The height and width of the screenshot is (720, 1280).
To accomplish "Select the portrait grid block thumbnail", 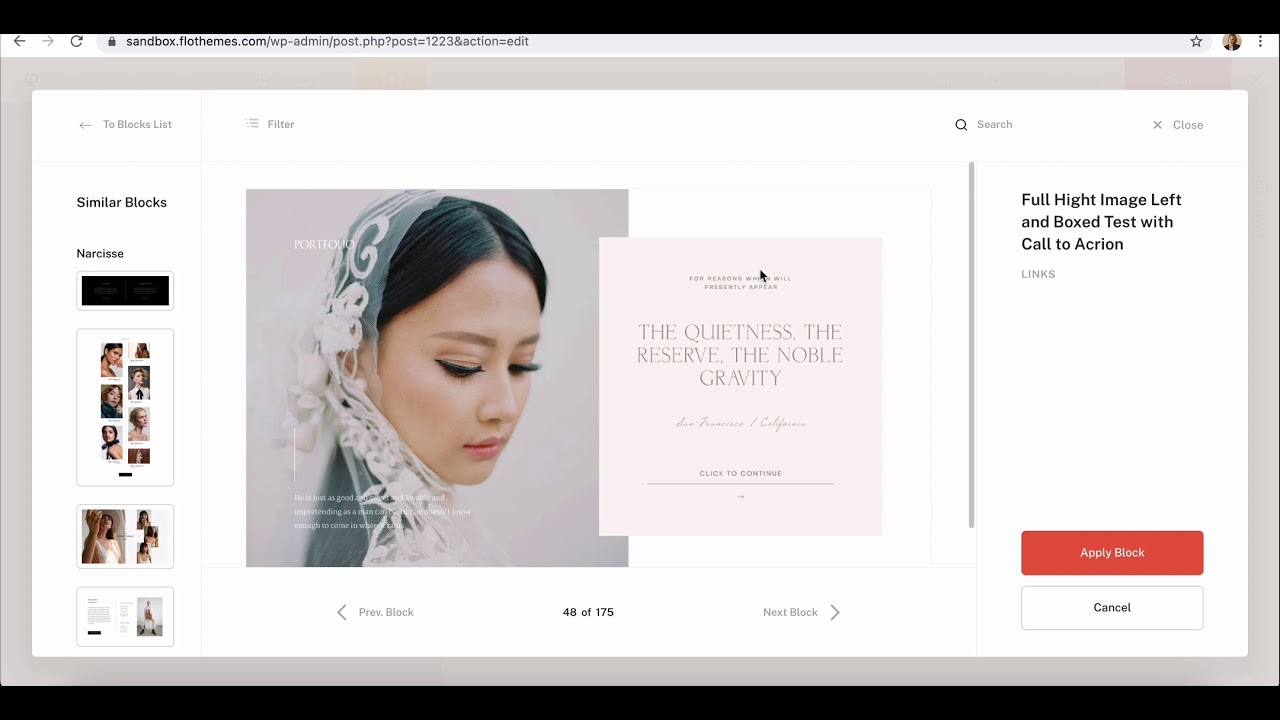I will point(125,407).
